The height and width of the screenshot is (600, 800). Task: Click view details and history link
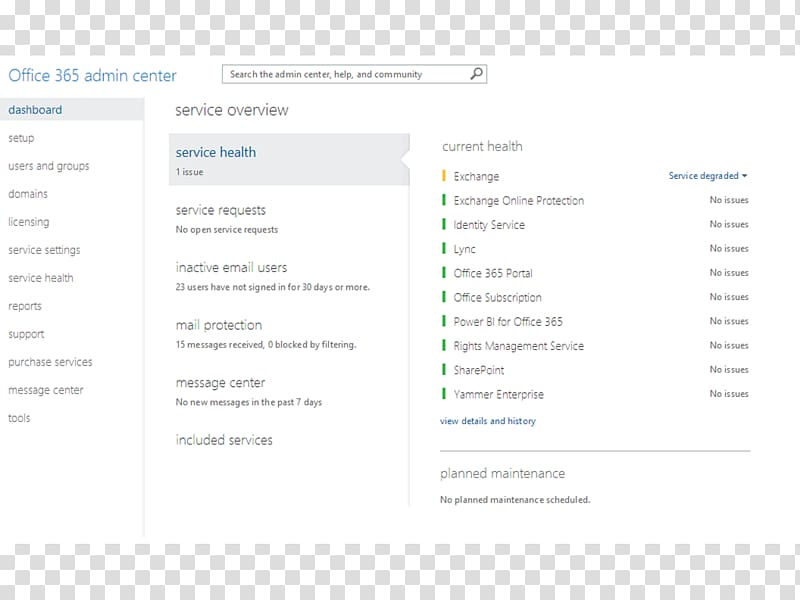pos(488,421)
